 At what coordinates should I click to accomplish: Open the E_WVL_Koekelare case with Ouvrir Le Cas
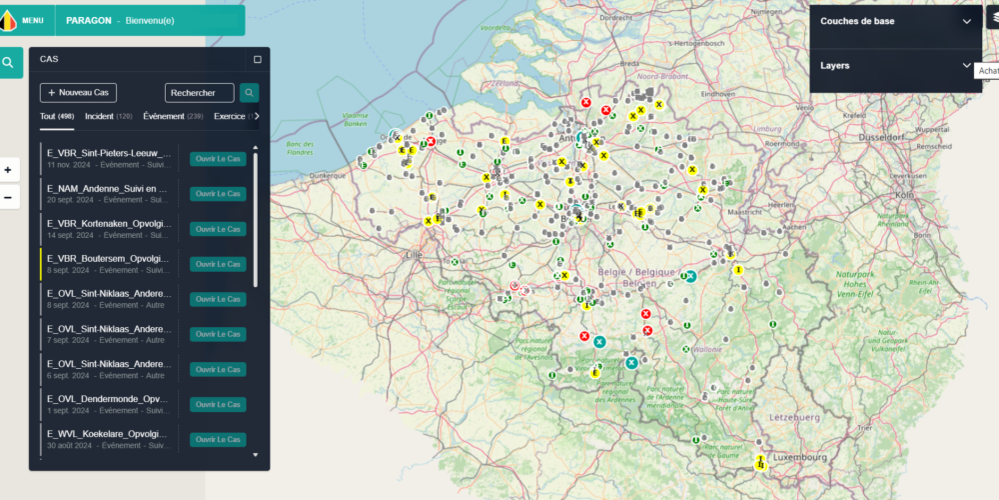(218, 439)
